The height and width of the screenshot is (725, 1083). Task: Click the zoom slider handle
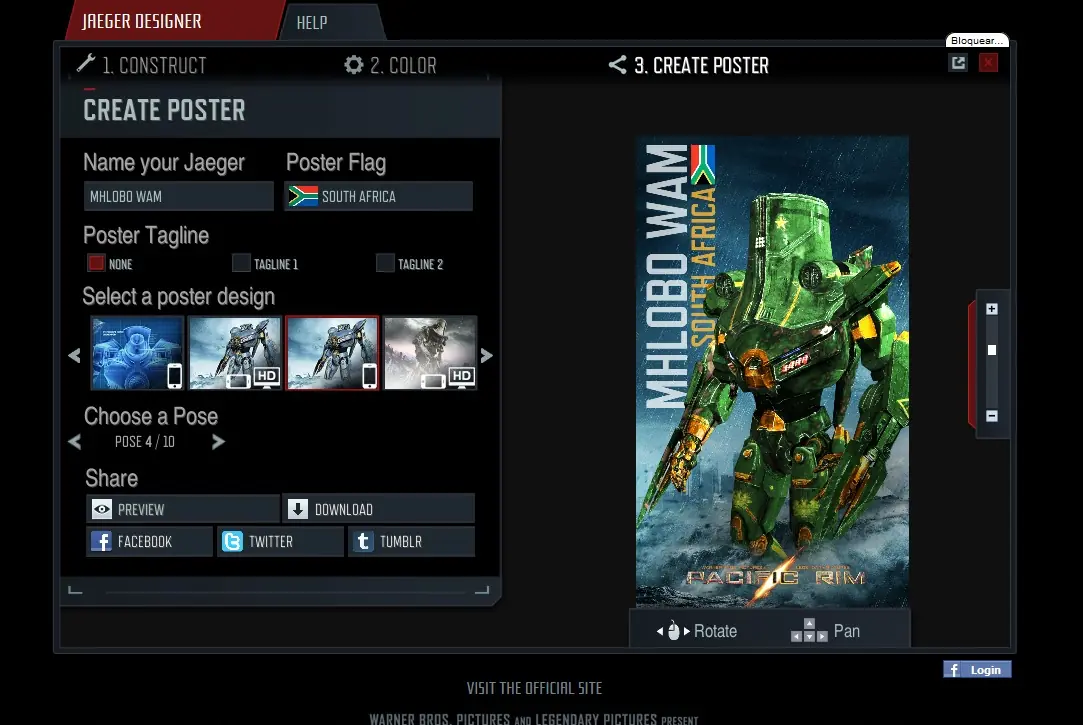tap(992, 350)
